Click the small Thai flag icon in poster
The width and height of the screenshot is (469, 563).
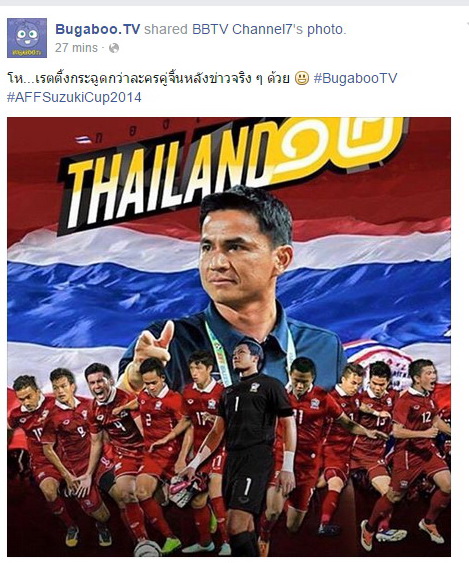[x=83, y=139]
